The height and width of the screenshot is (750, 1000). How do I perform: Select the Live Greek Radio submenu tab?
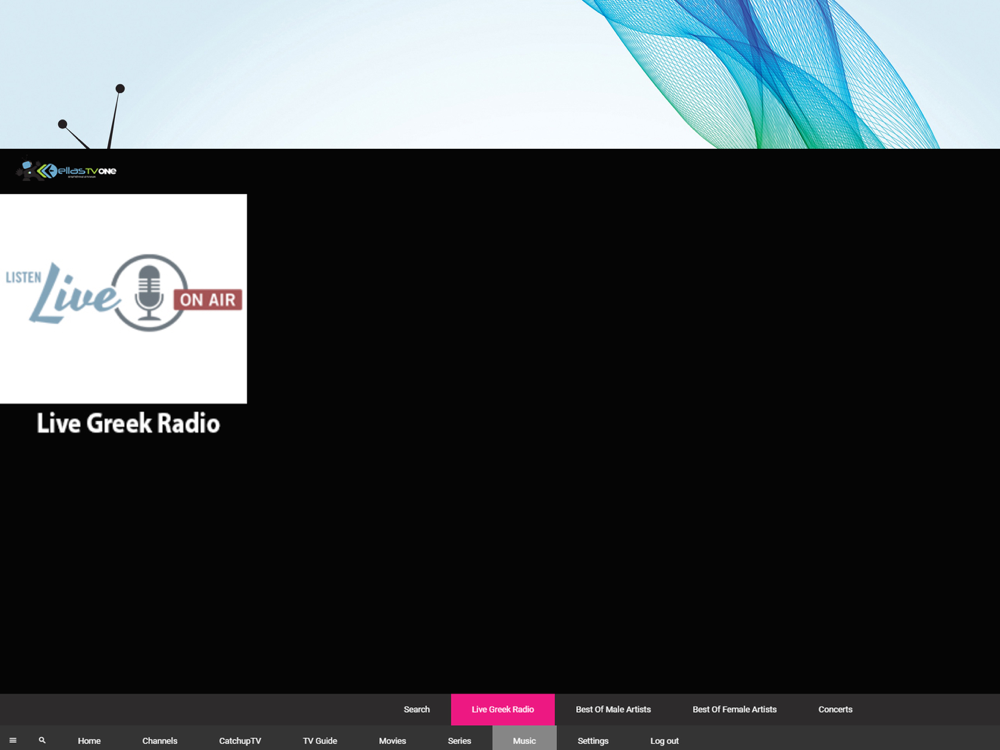pyautogui.click(x=503, y=709)
